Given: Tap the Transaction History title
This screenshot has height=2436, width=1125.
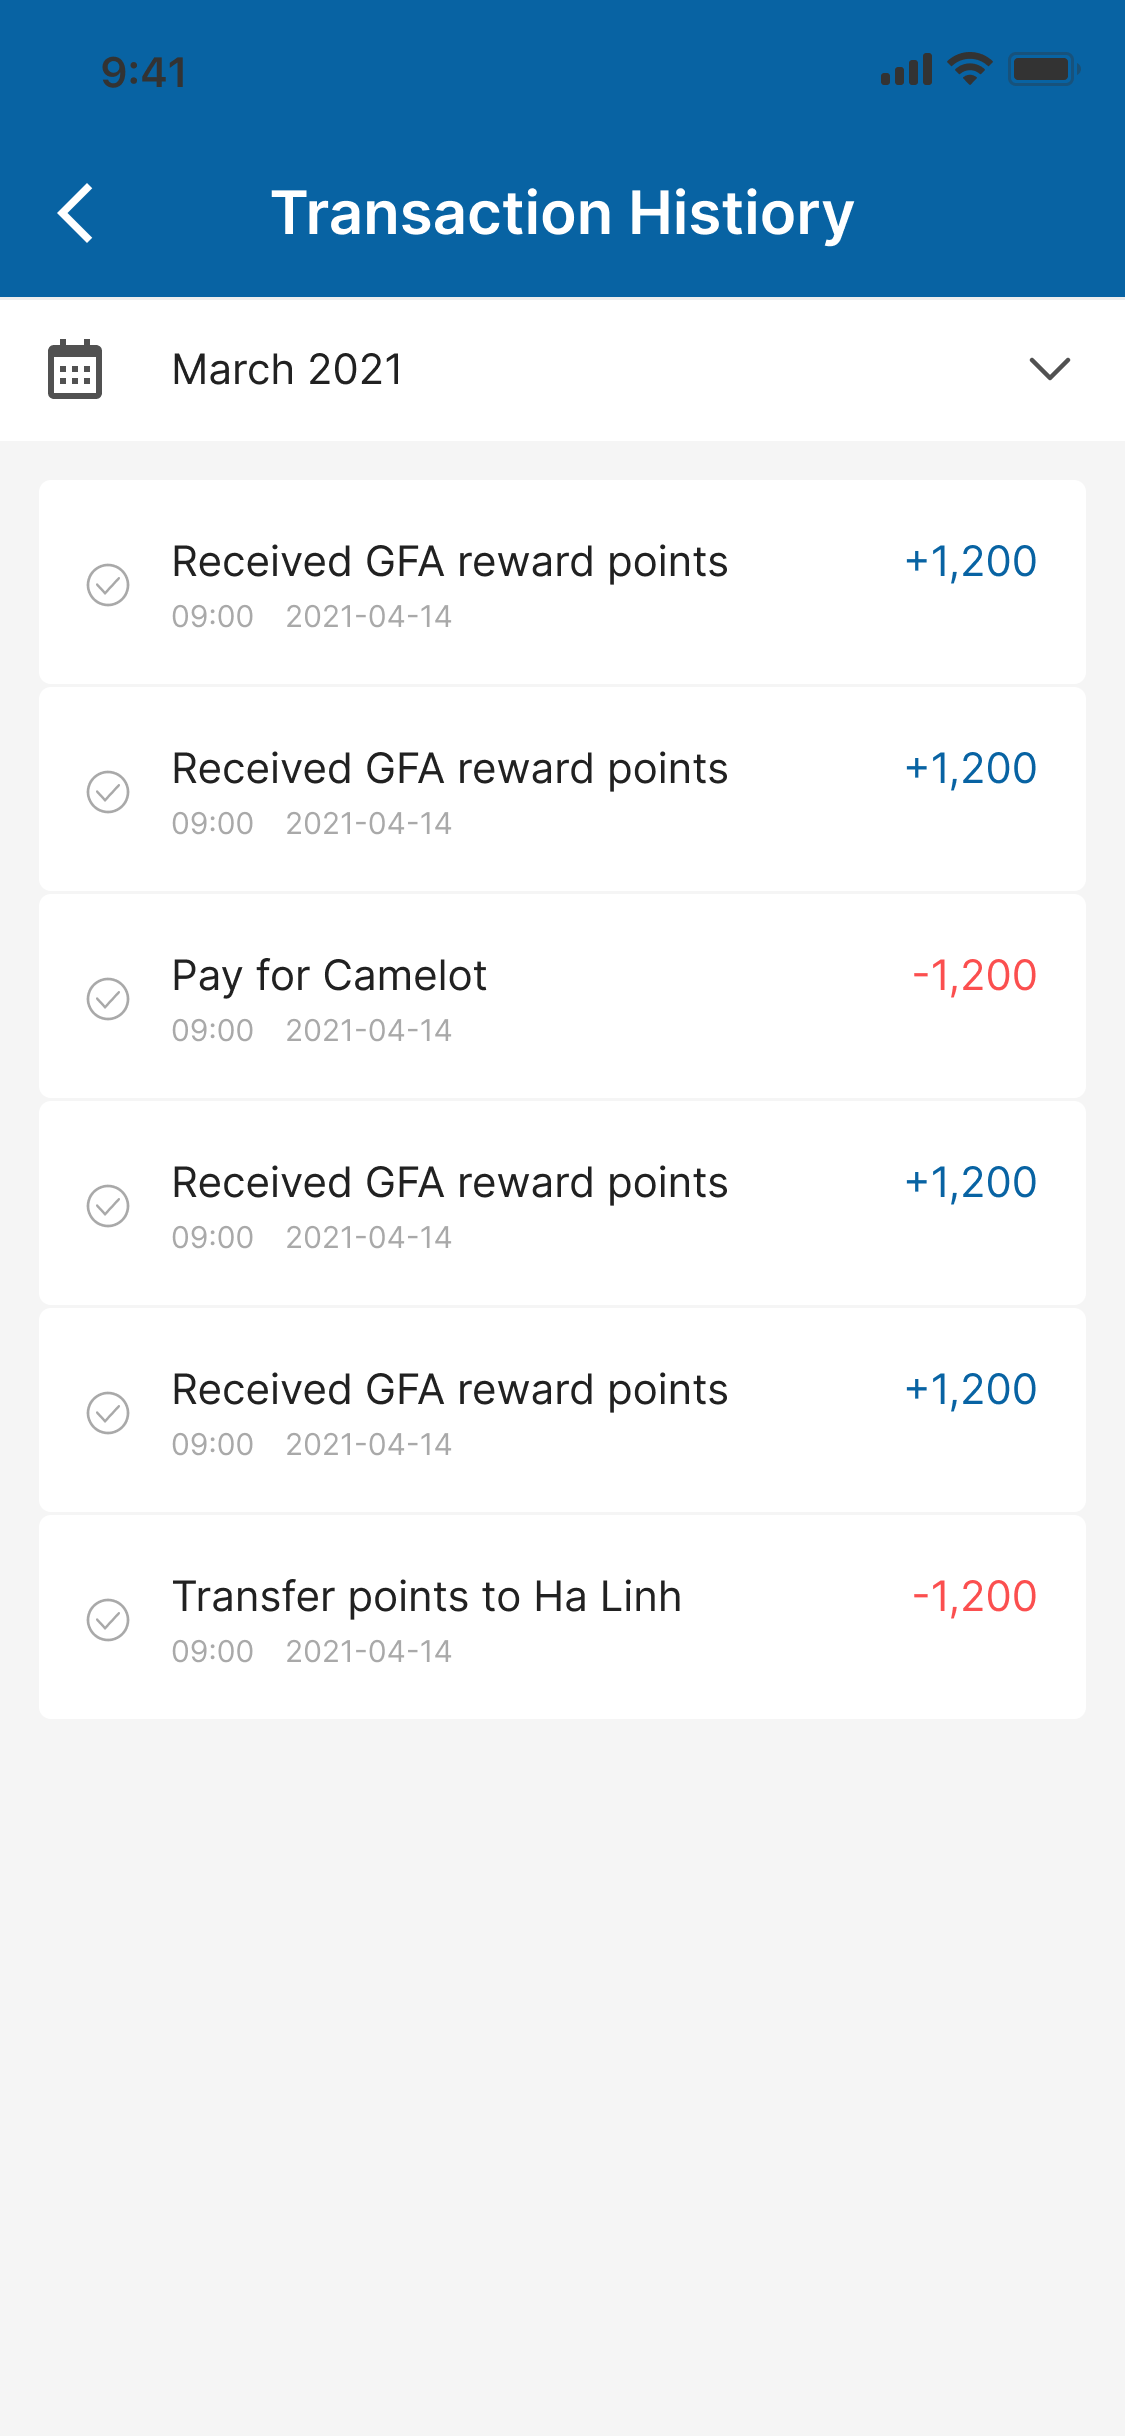Looking at the screenshot, I should click(562, 213).
